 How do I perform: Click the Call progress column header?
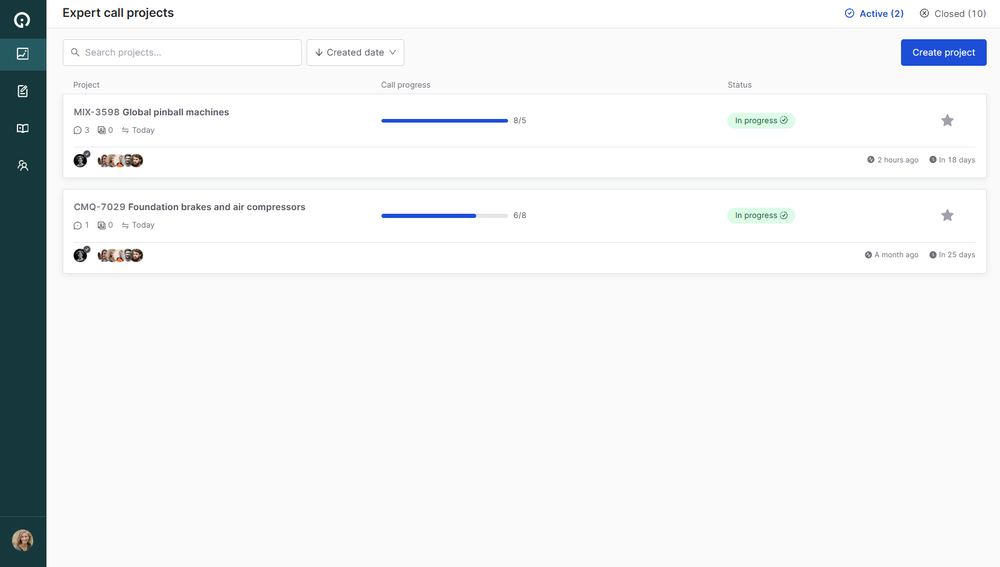click(406, 85)
